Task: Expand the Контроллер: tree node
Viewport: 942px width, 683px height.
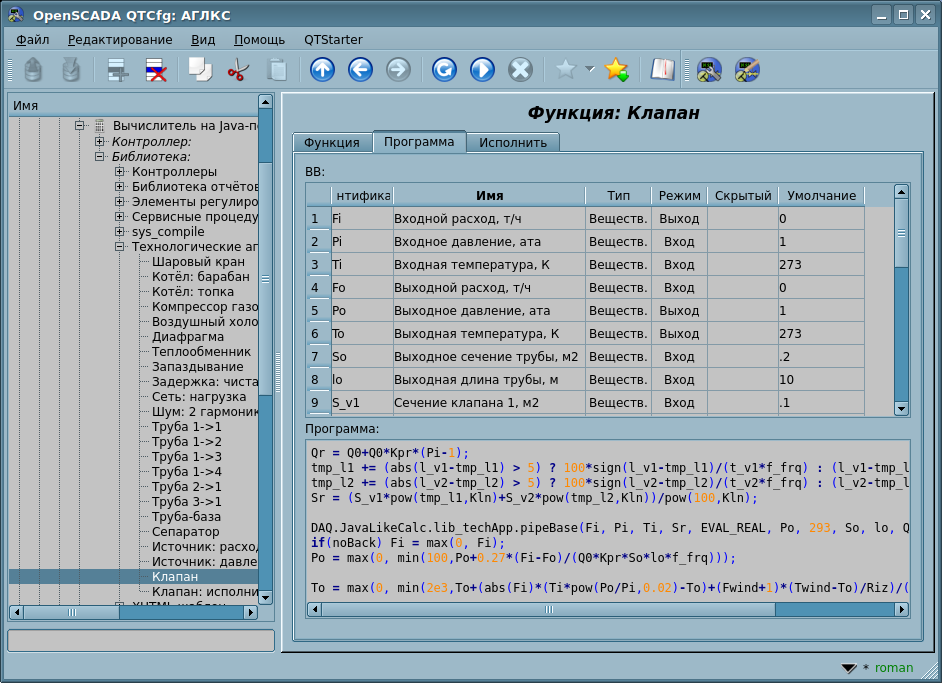Action: coord(100,141)
